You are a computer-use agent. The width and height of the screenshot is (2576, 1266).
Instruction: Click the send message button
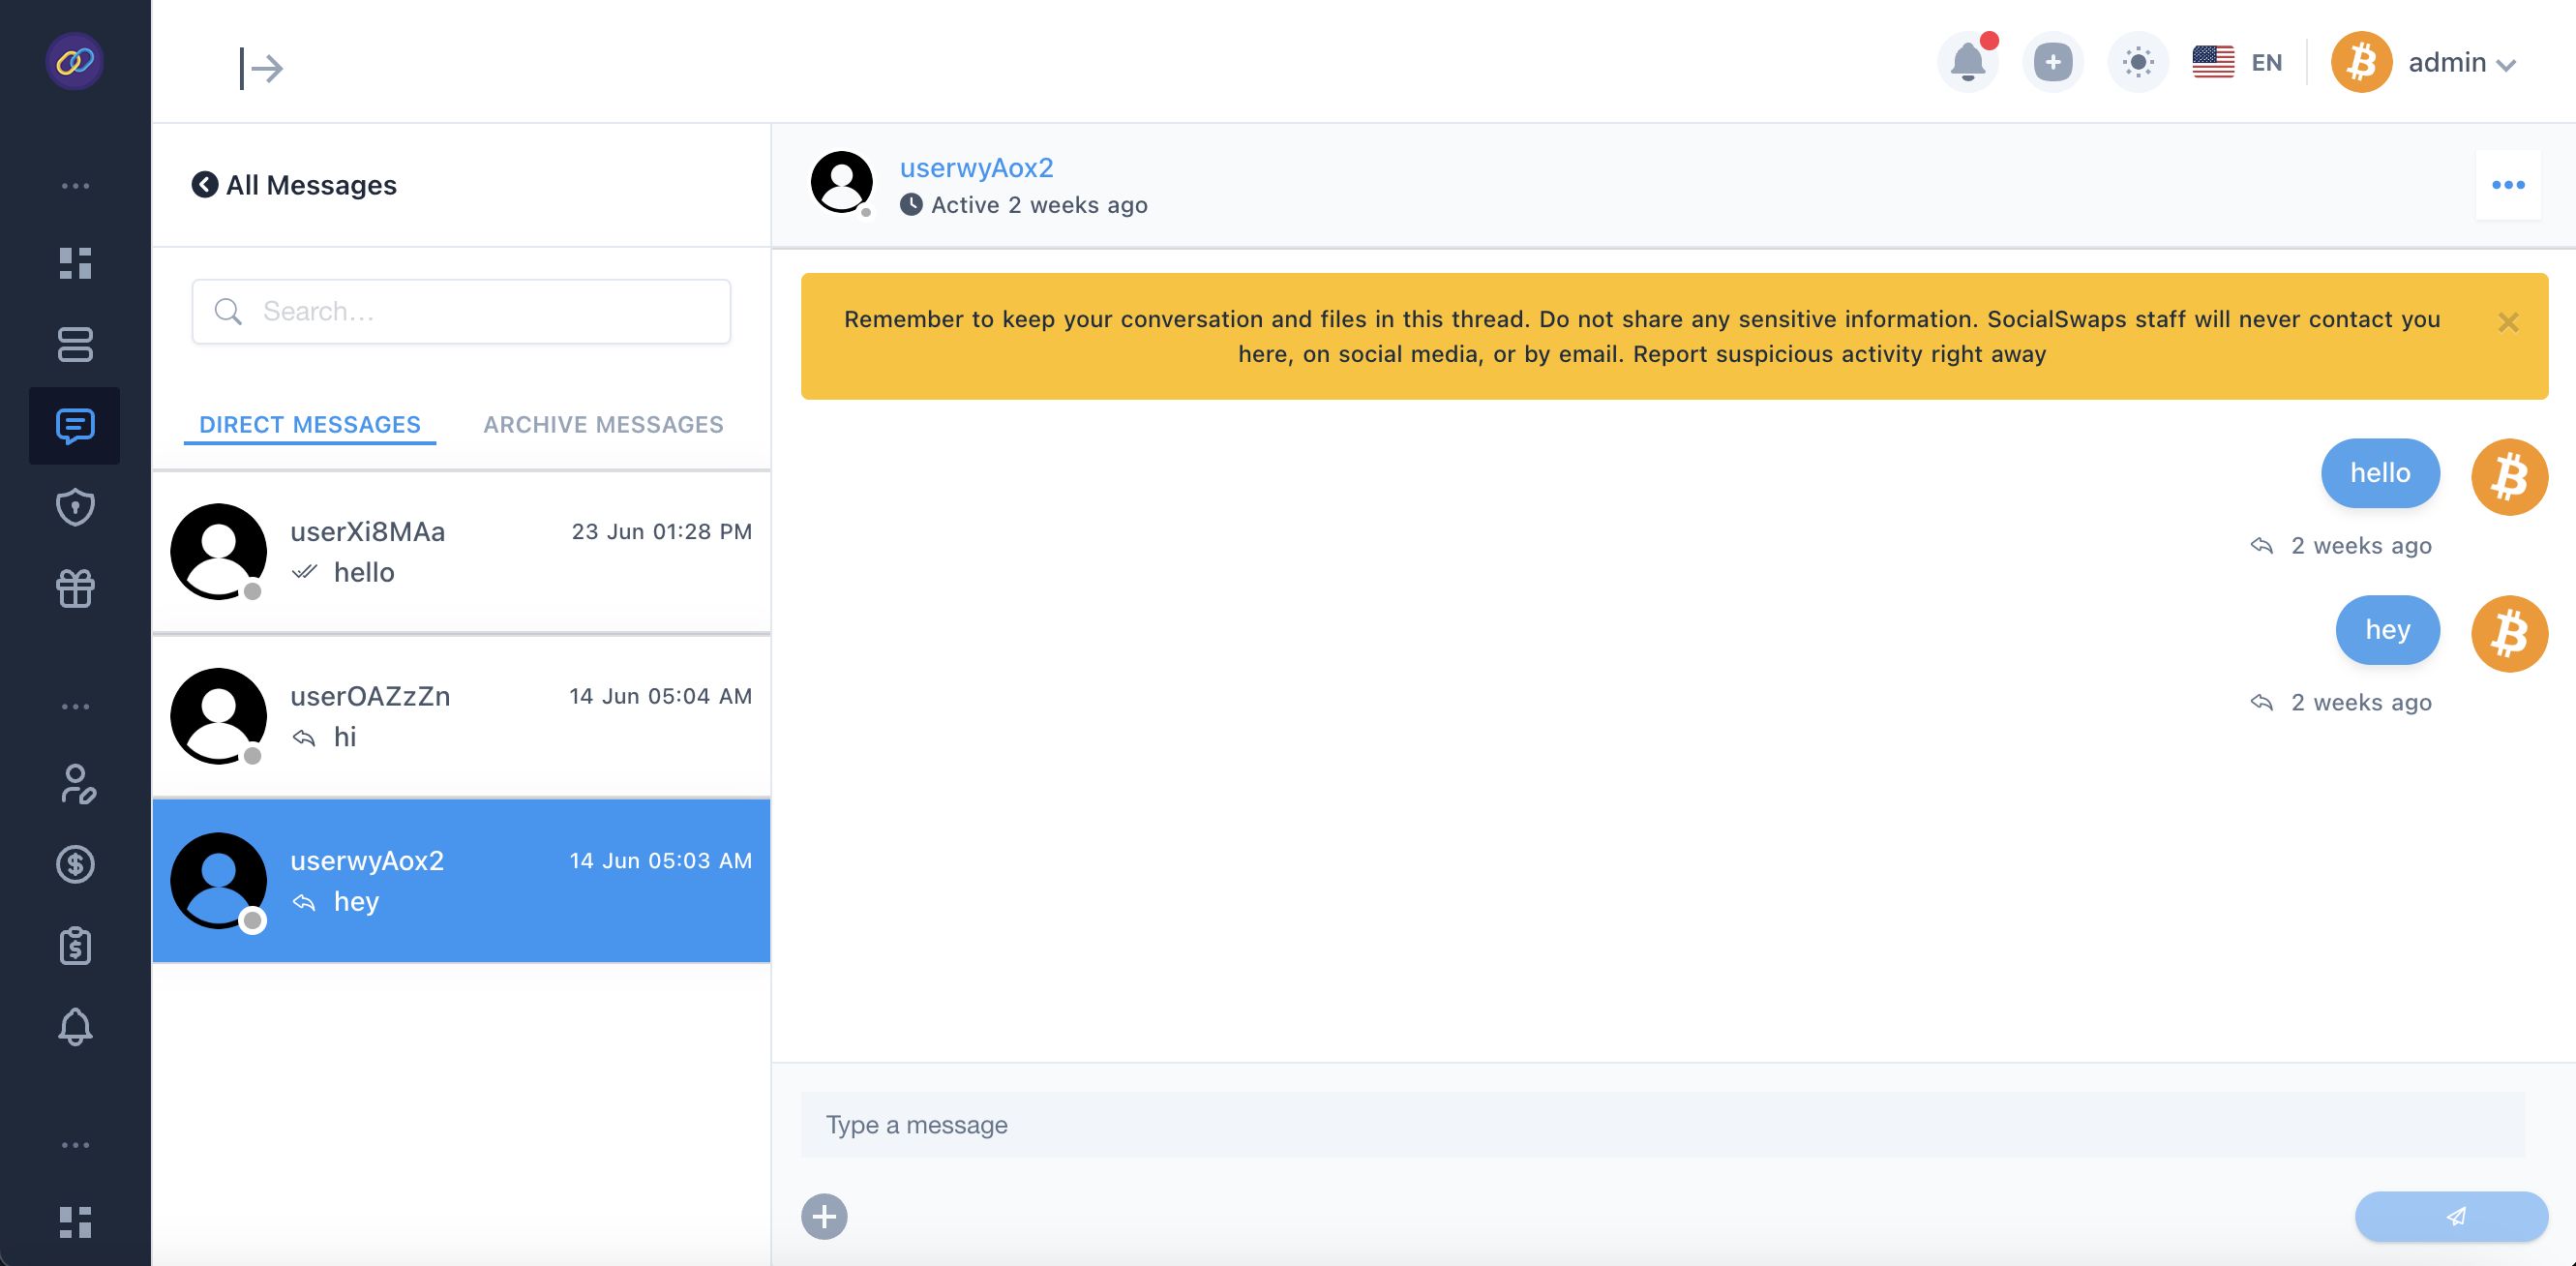coord(2451,1216)
